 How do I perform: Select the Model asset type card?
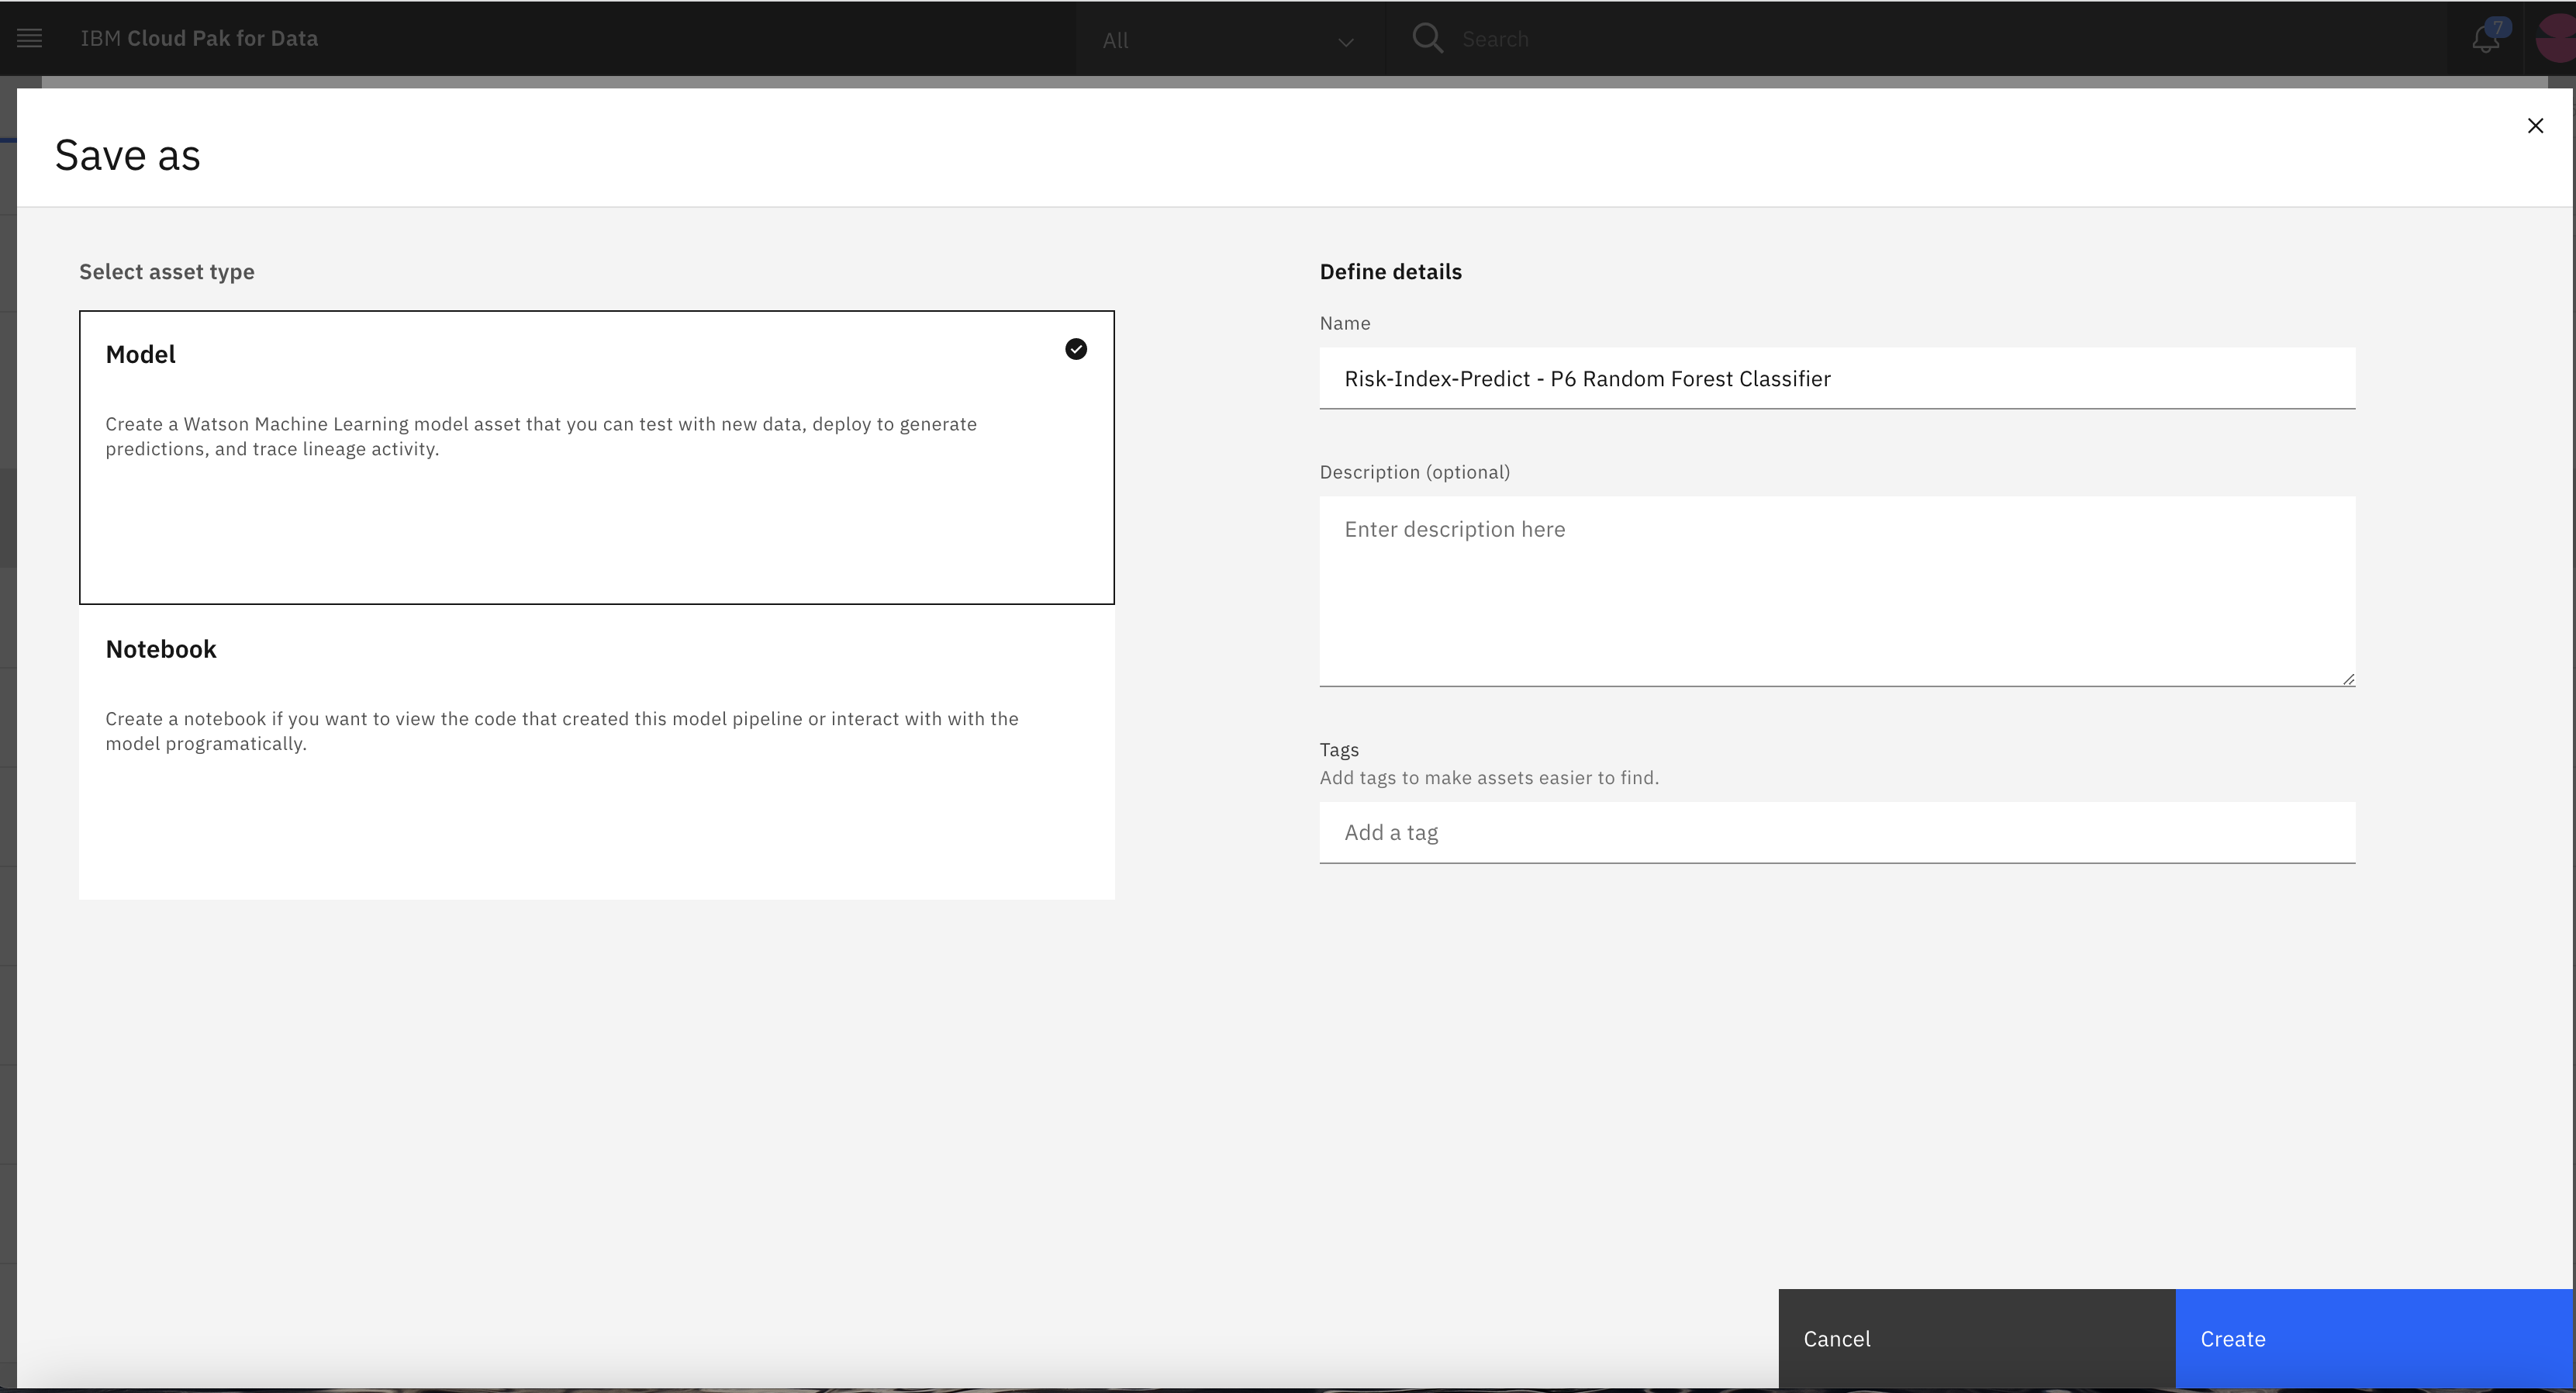tap(597, 457)
